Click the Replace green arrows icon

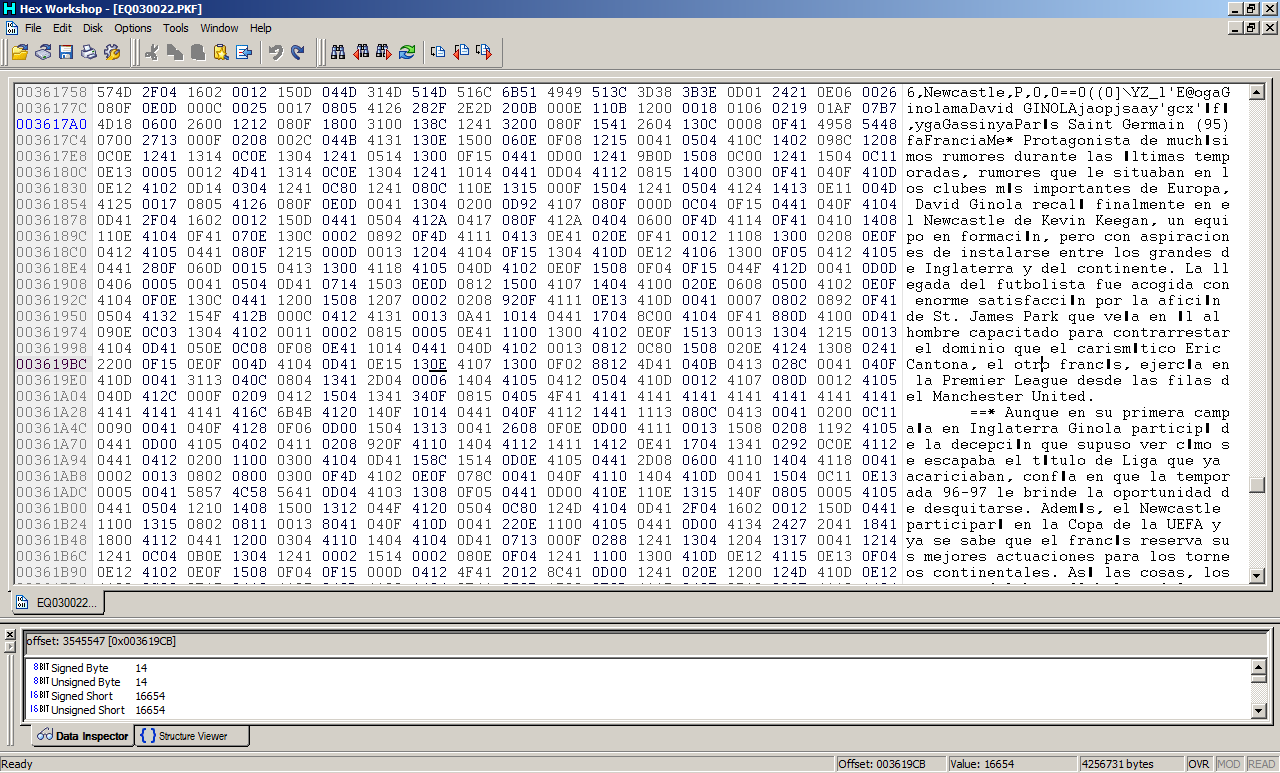pos(407,51)
